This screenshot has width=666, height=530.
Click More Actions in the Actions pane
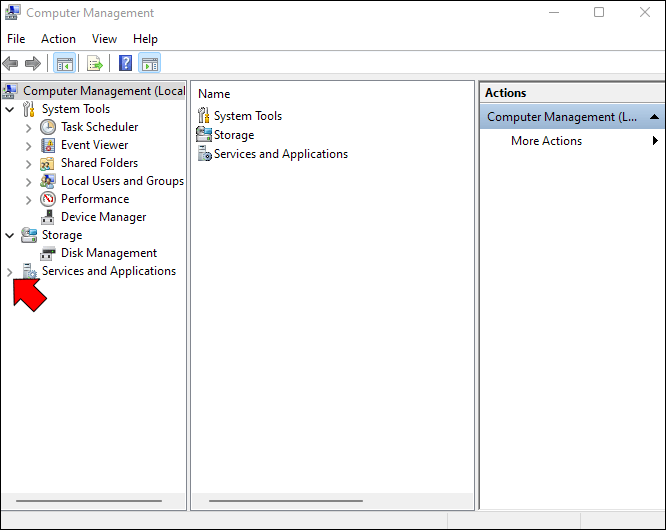coord(546,141)
